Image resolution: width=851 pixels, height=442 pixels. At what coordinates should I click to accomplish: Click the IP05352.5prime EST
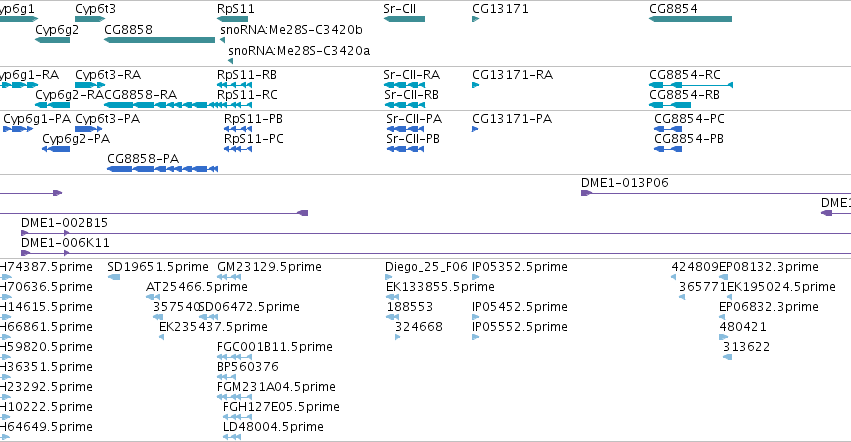coord(476,277)
